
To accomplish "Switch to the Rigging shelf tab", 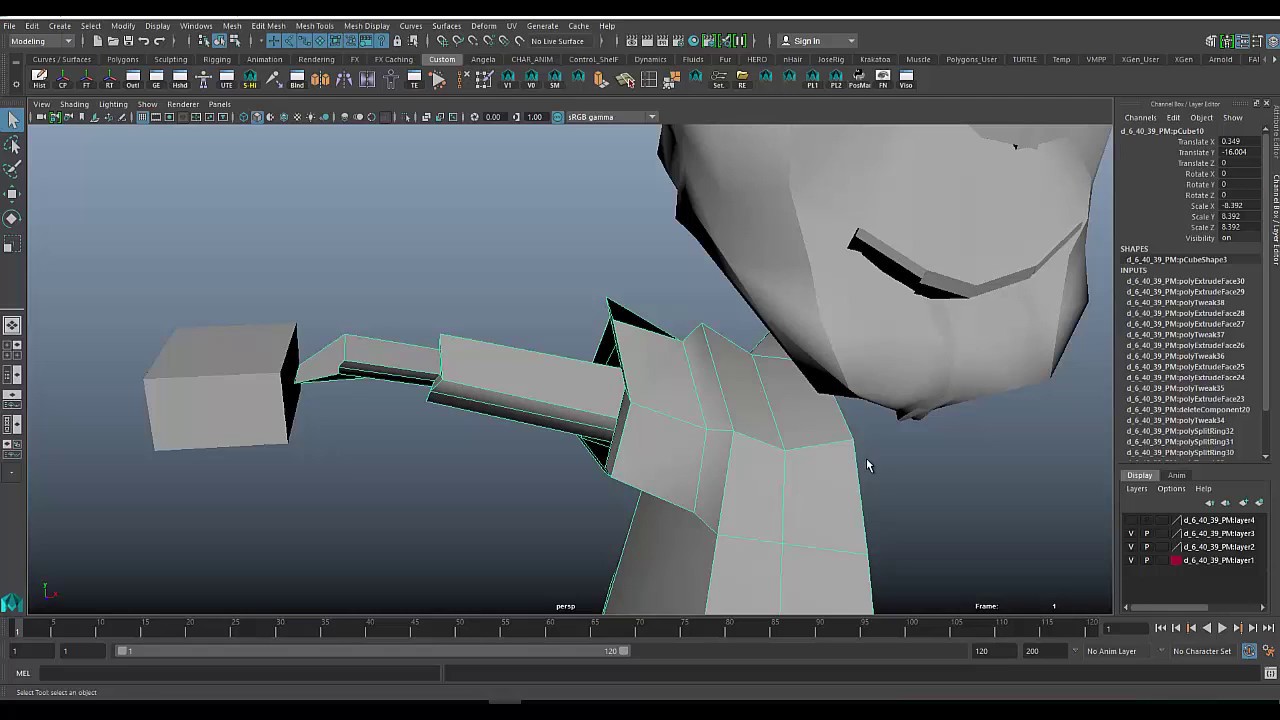I will [x=217, y=59].
